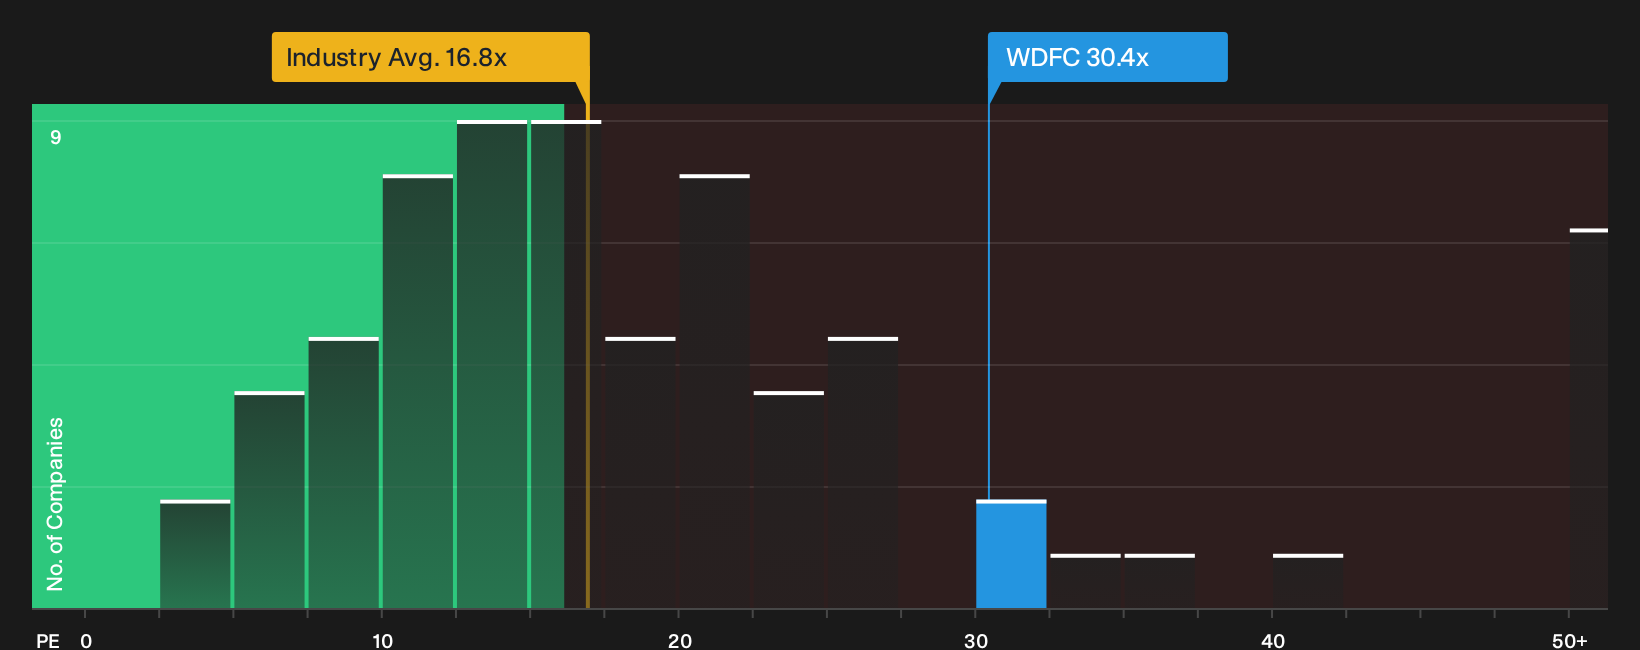The image size is (1640, 650).
Task: Click the PE axis label
Action: (x=48, y=641)
